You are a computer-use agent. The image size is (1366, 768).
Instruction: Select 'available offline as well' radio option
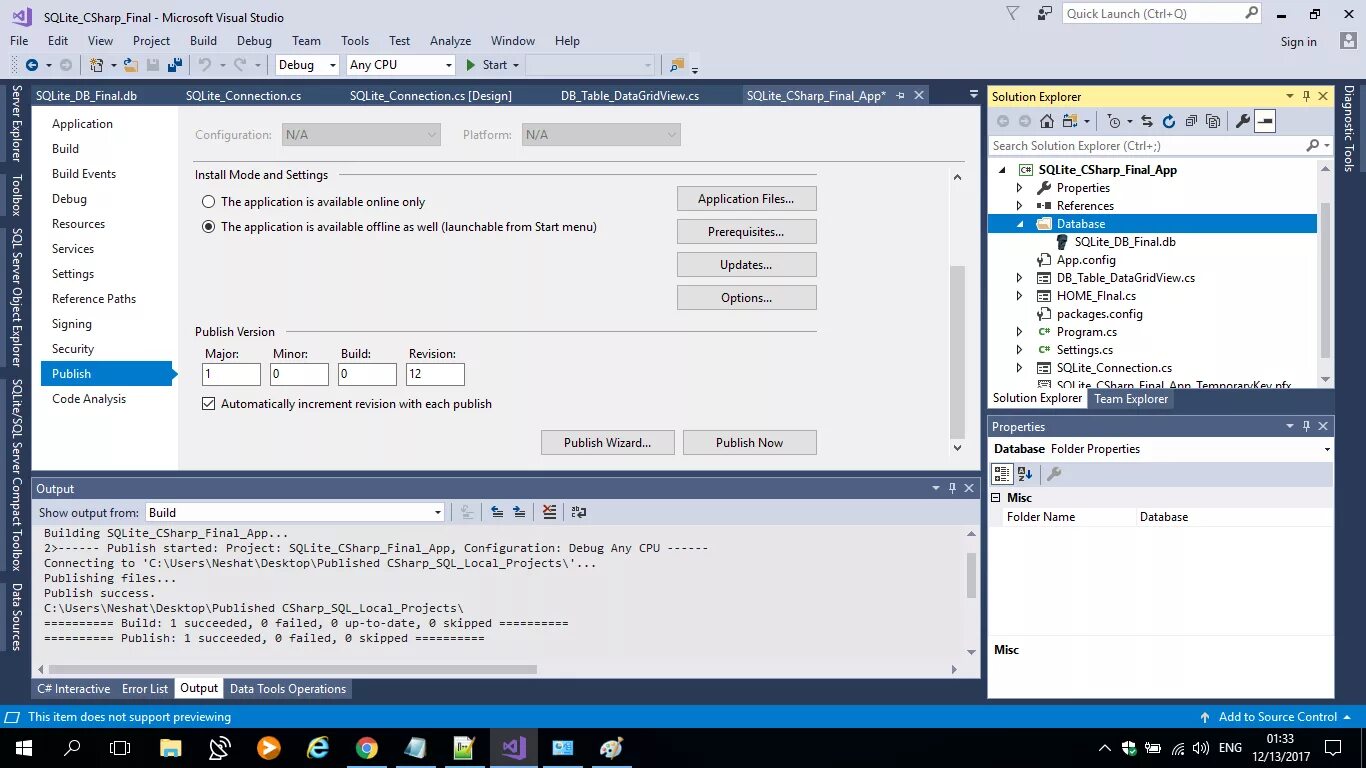pyautogui.click(x=209, y=227)
